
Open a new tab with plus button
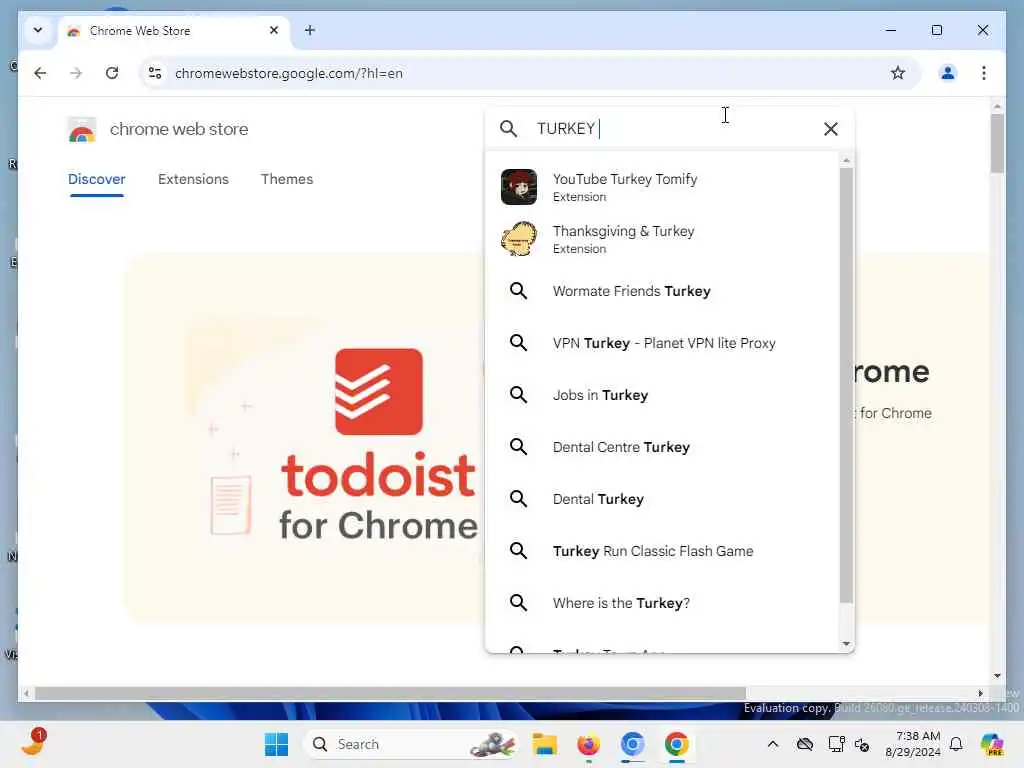(310, 30)
